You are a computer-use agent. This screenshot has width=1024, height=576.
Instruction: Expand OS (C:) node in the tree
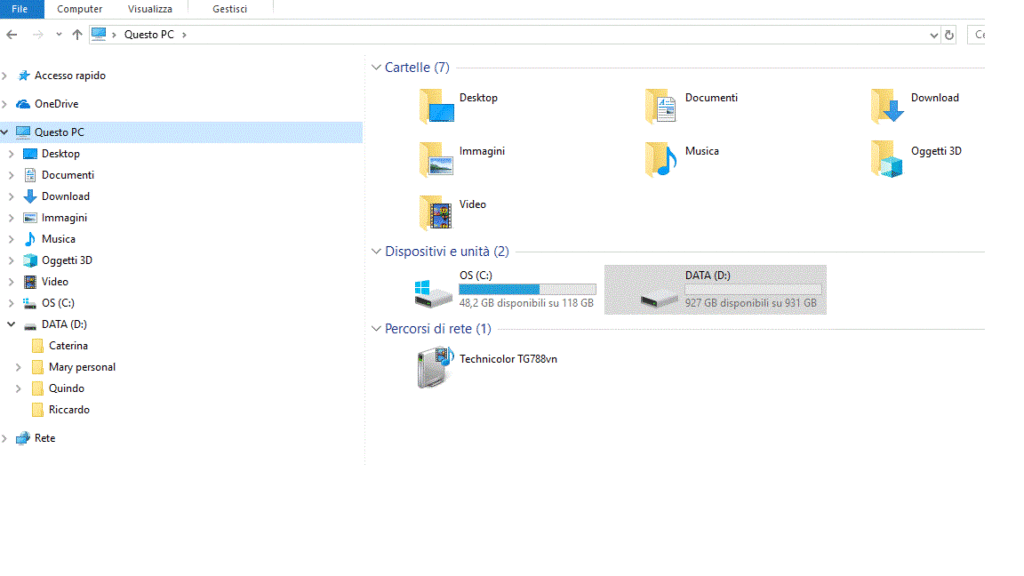click(x=11, y=303)
